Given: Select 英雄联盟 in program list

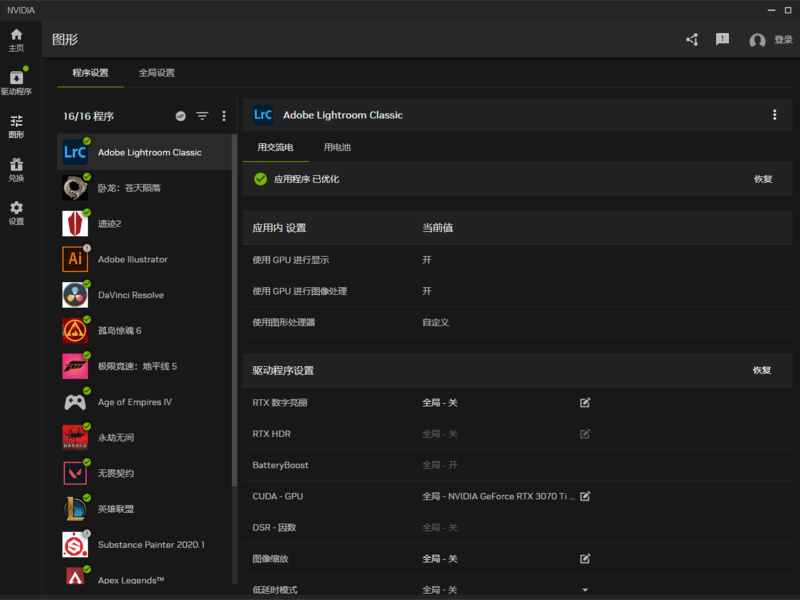Looking at the screenshot, I should pos(144,509).
